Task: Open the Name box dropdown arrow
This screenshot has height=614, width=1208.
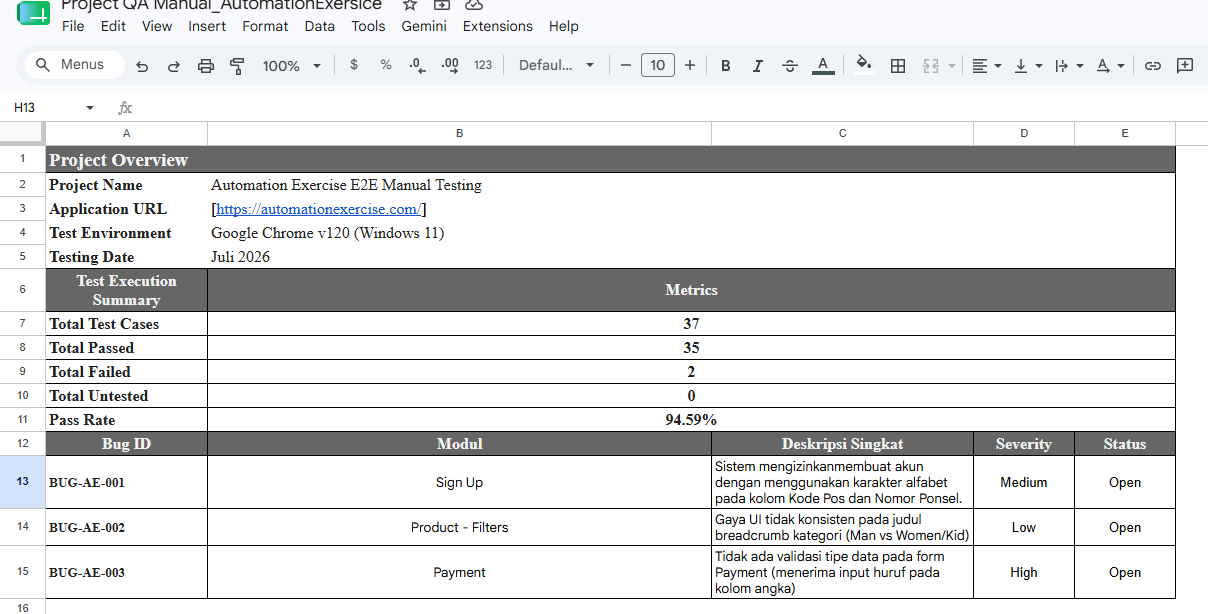Action: 90,107
